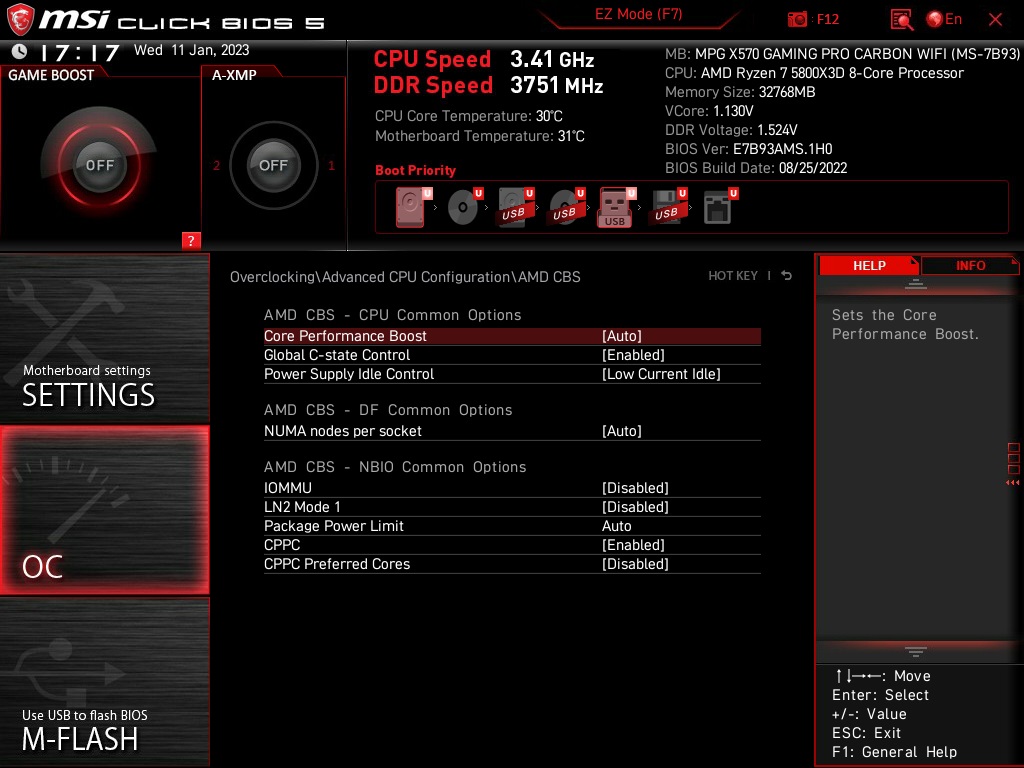The image size is (1024, 768).
Task: Change IOMMU [Disabled] setting
Action: pyautogui.click(x=635, y=488)
